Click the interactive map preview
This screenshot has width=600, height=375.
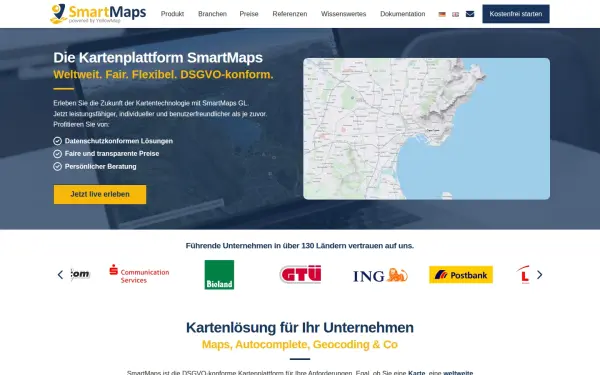427,129
